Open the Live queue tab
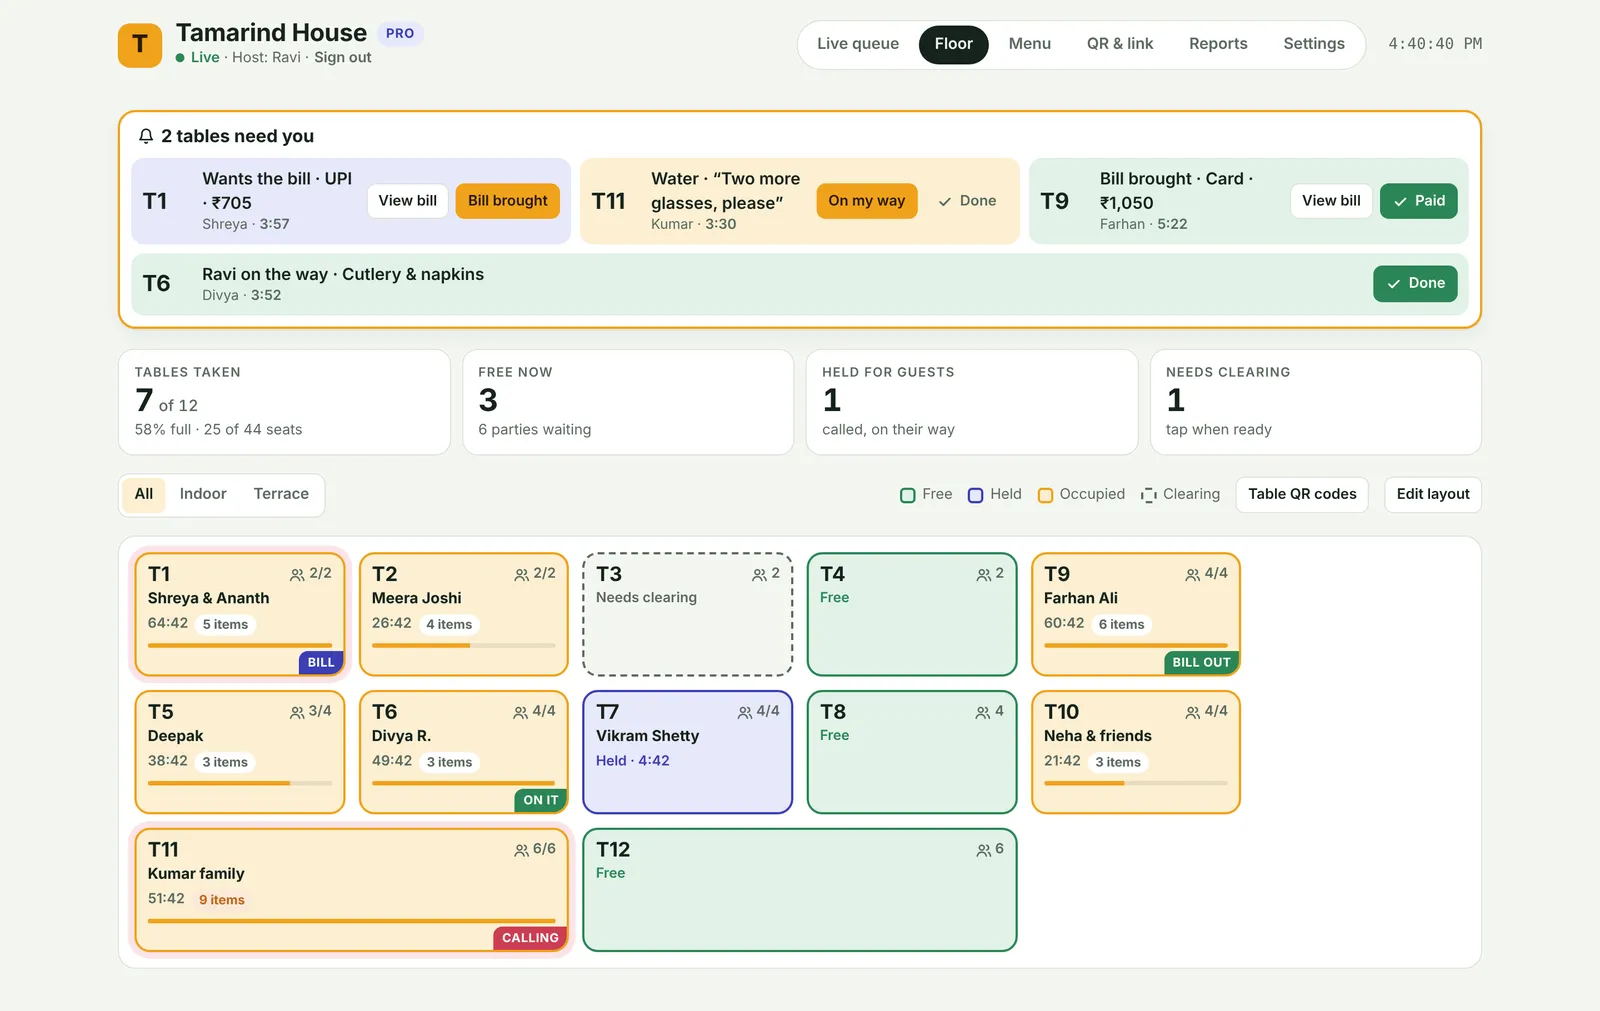The height and width of the screenshot is (1011, 1600). click(x=858, y=44)
